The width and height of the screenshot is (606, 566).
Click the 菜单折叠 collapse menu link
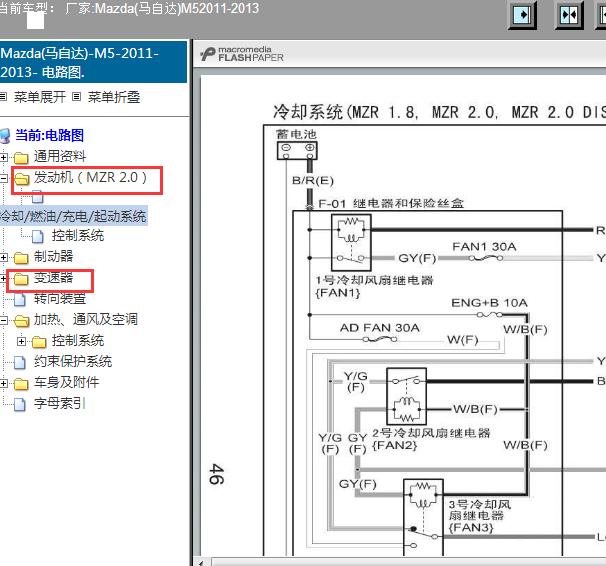(114, 97)
